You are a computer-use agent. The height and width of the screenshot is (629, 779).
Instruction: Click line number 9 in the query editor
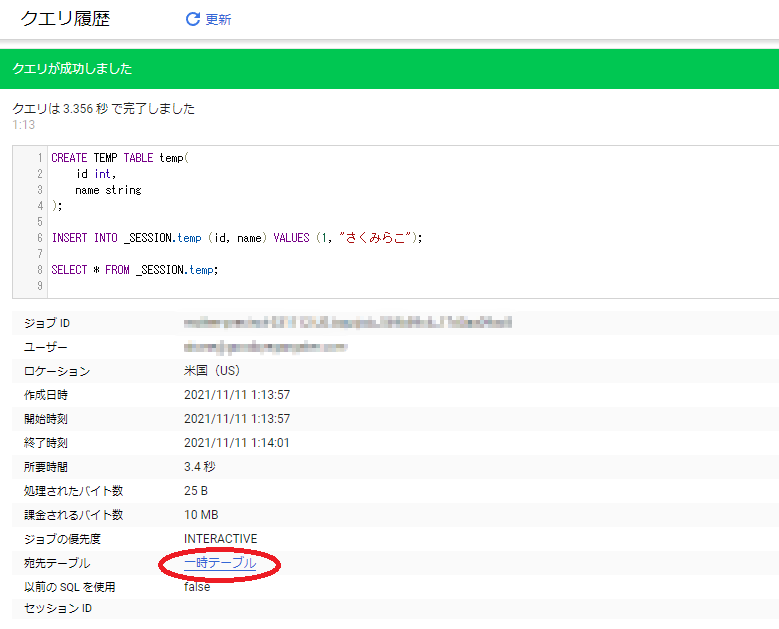point(40,286)
